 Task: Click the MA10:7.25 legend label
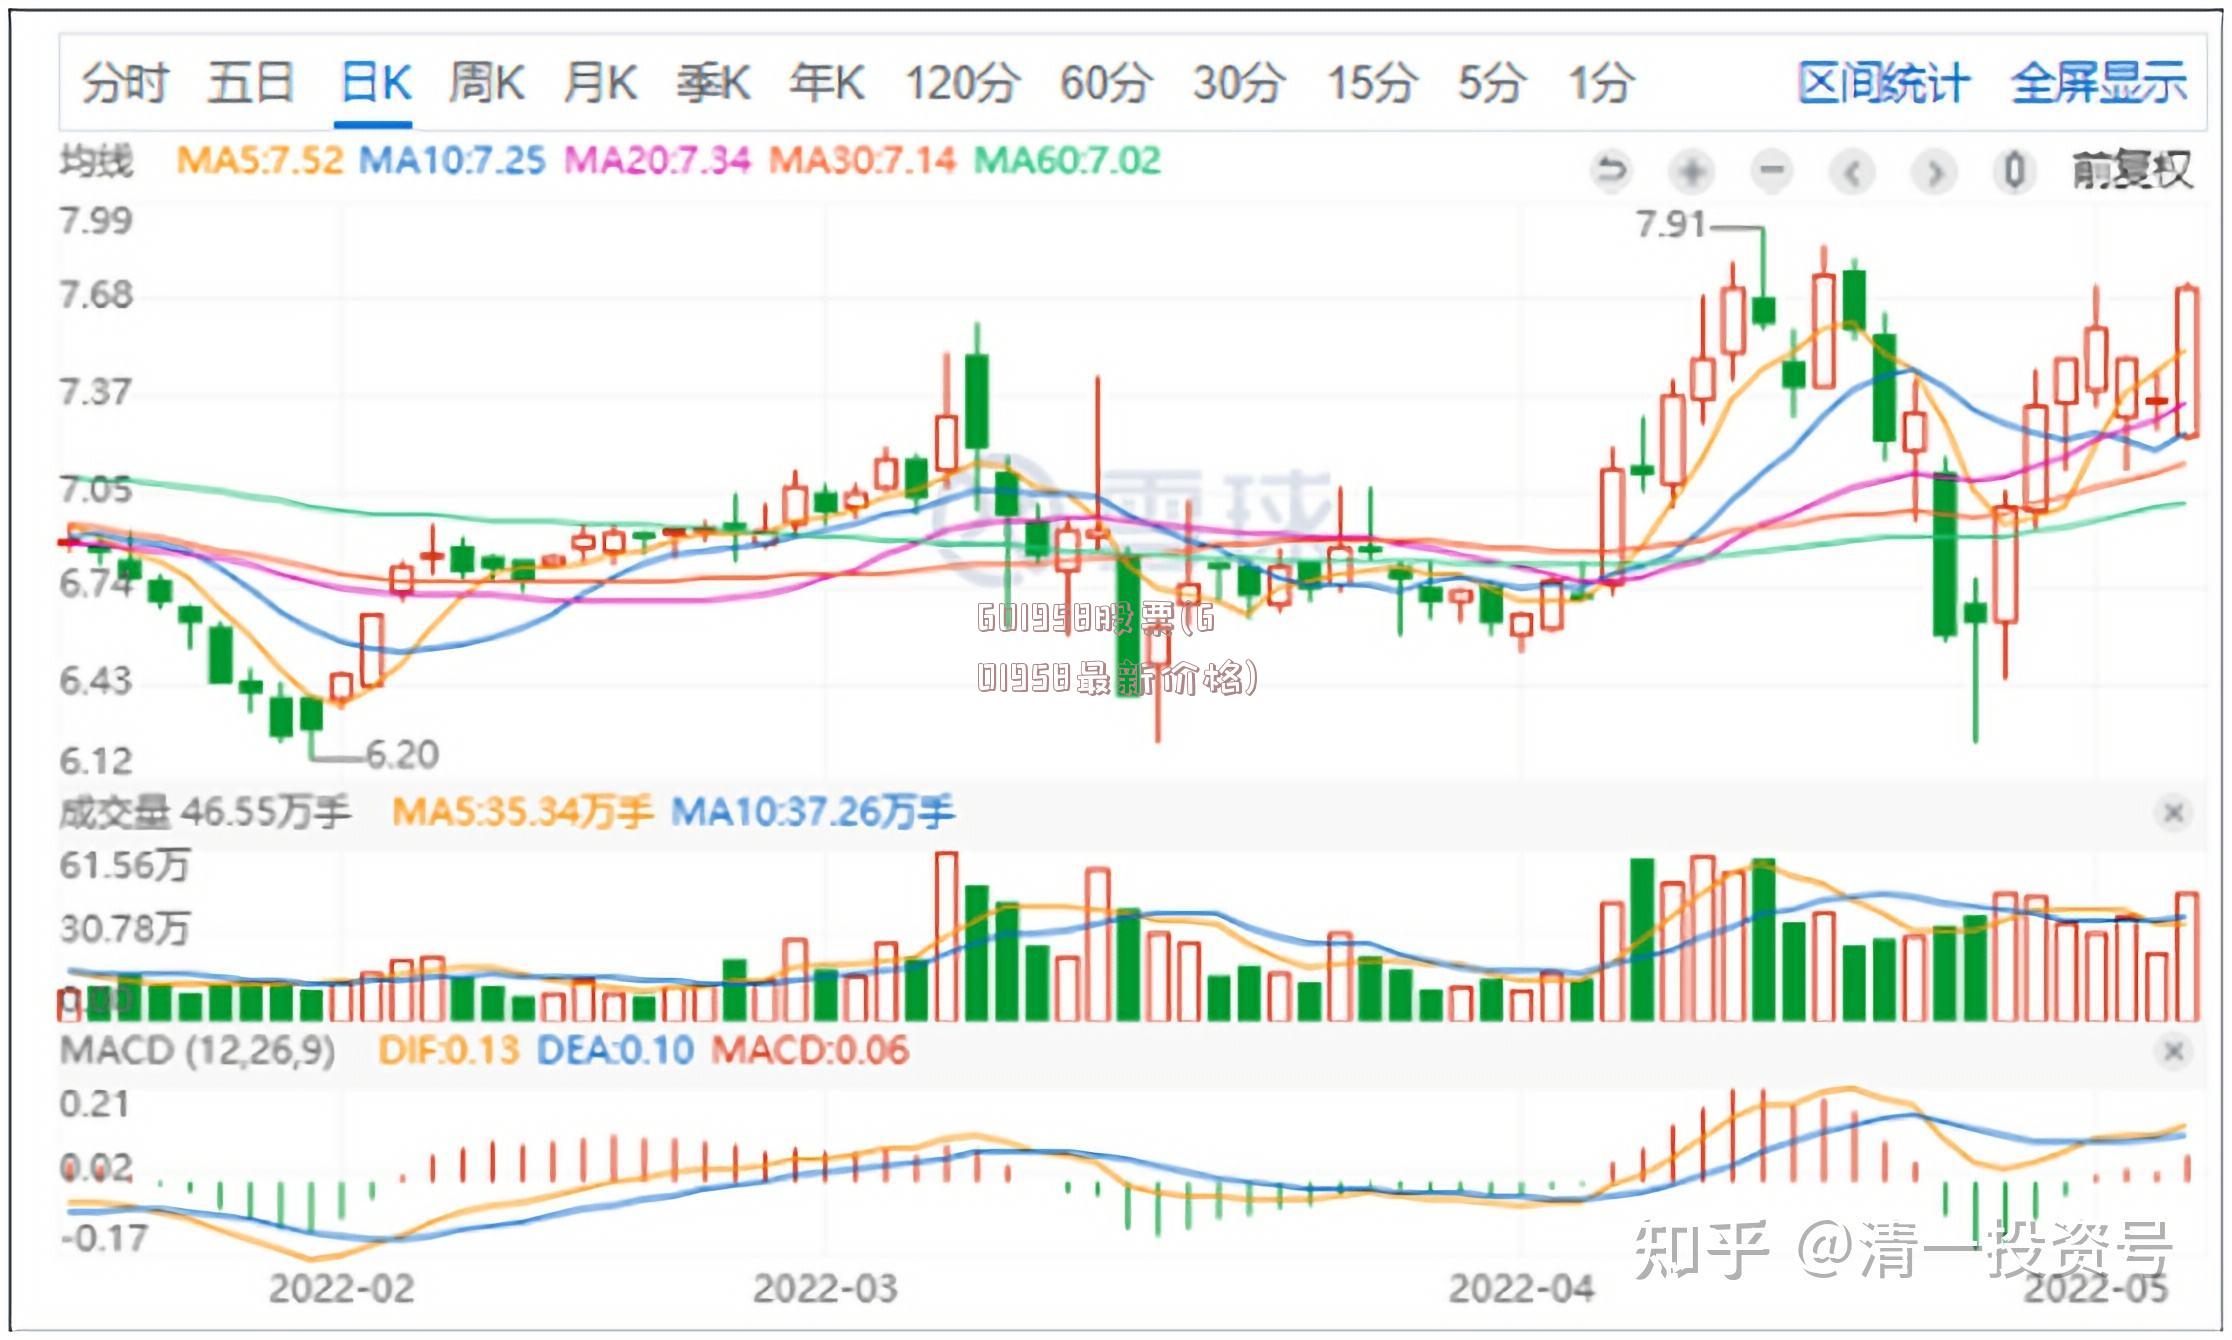click(x=452, y=160)
